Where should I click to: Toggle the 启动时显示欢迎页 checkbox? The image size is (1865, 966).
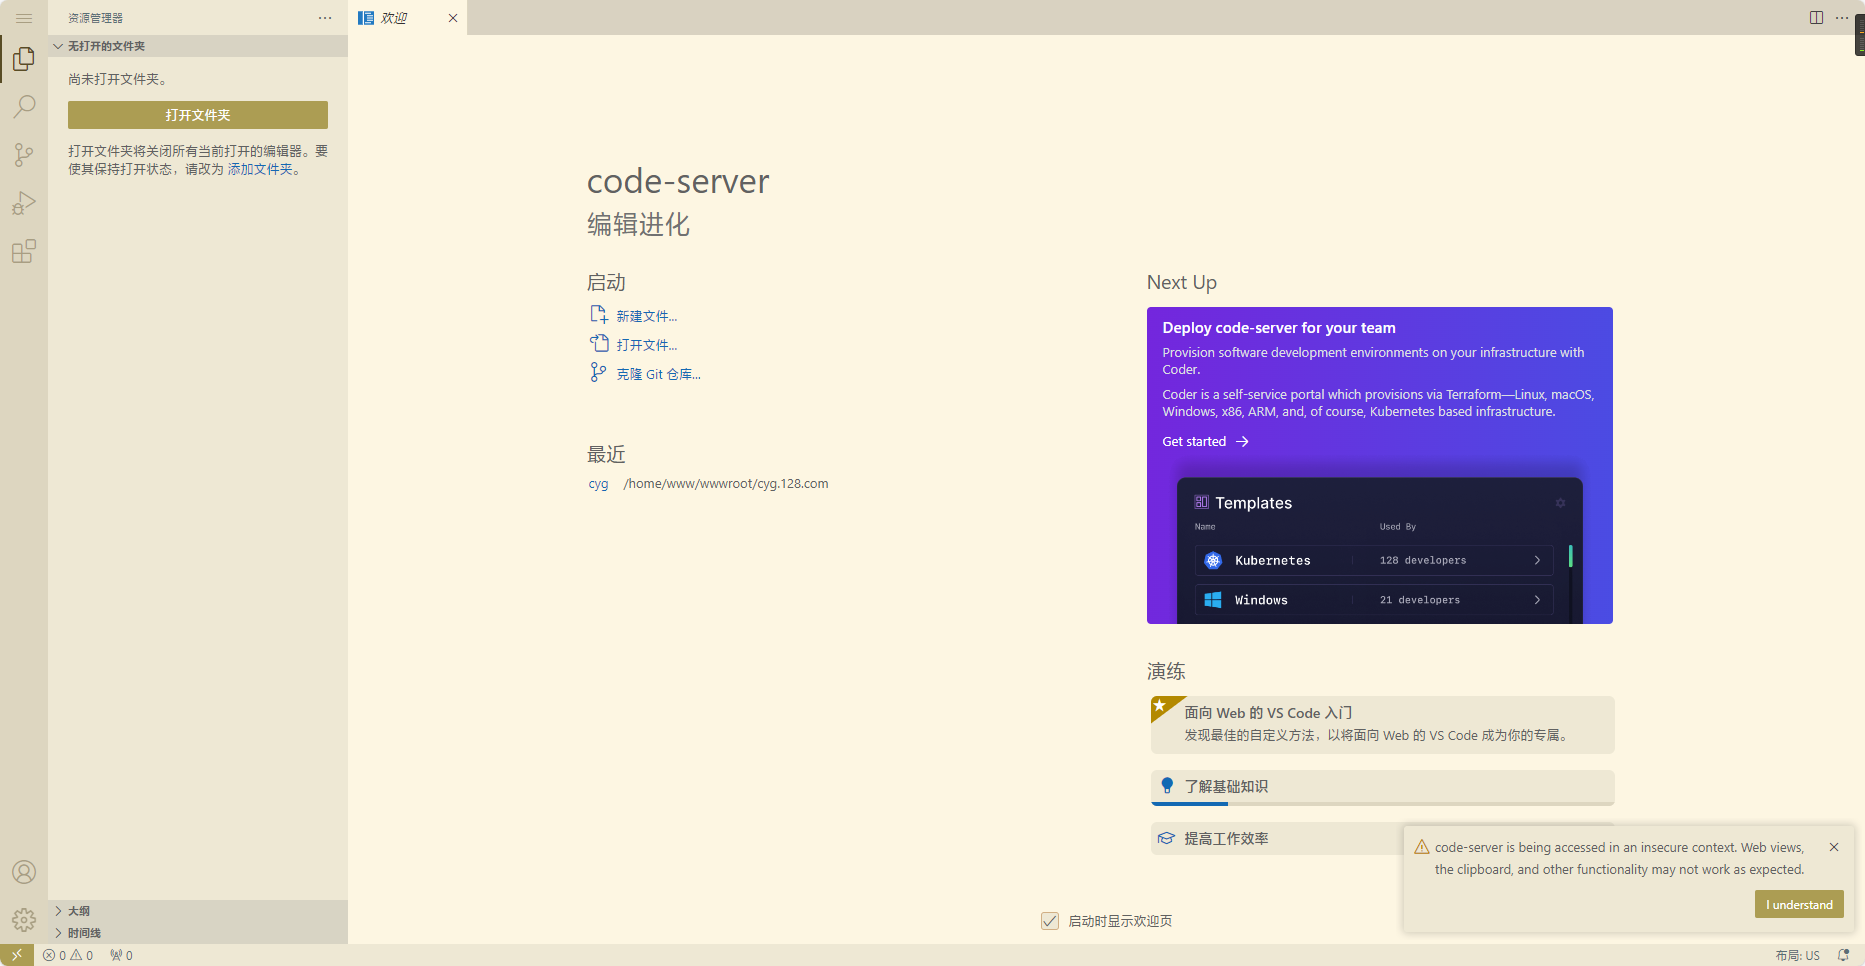[x=1050, y=921]
